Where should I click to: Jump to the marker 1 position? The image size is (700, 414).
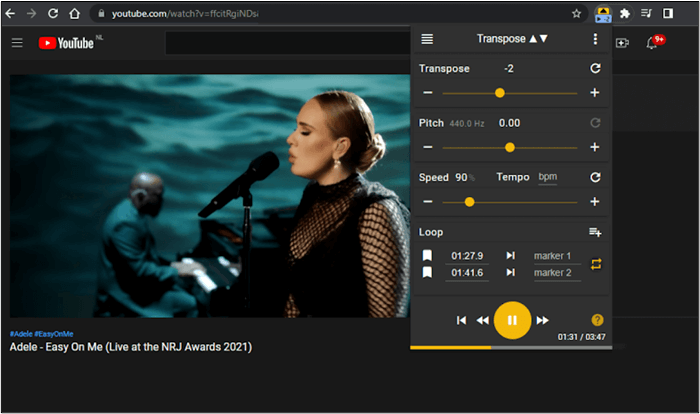pyautogui.click(x=510, y=255)
